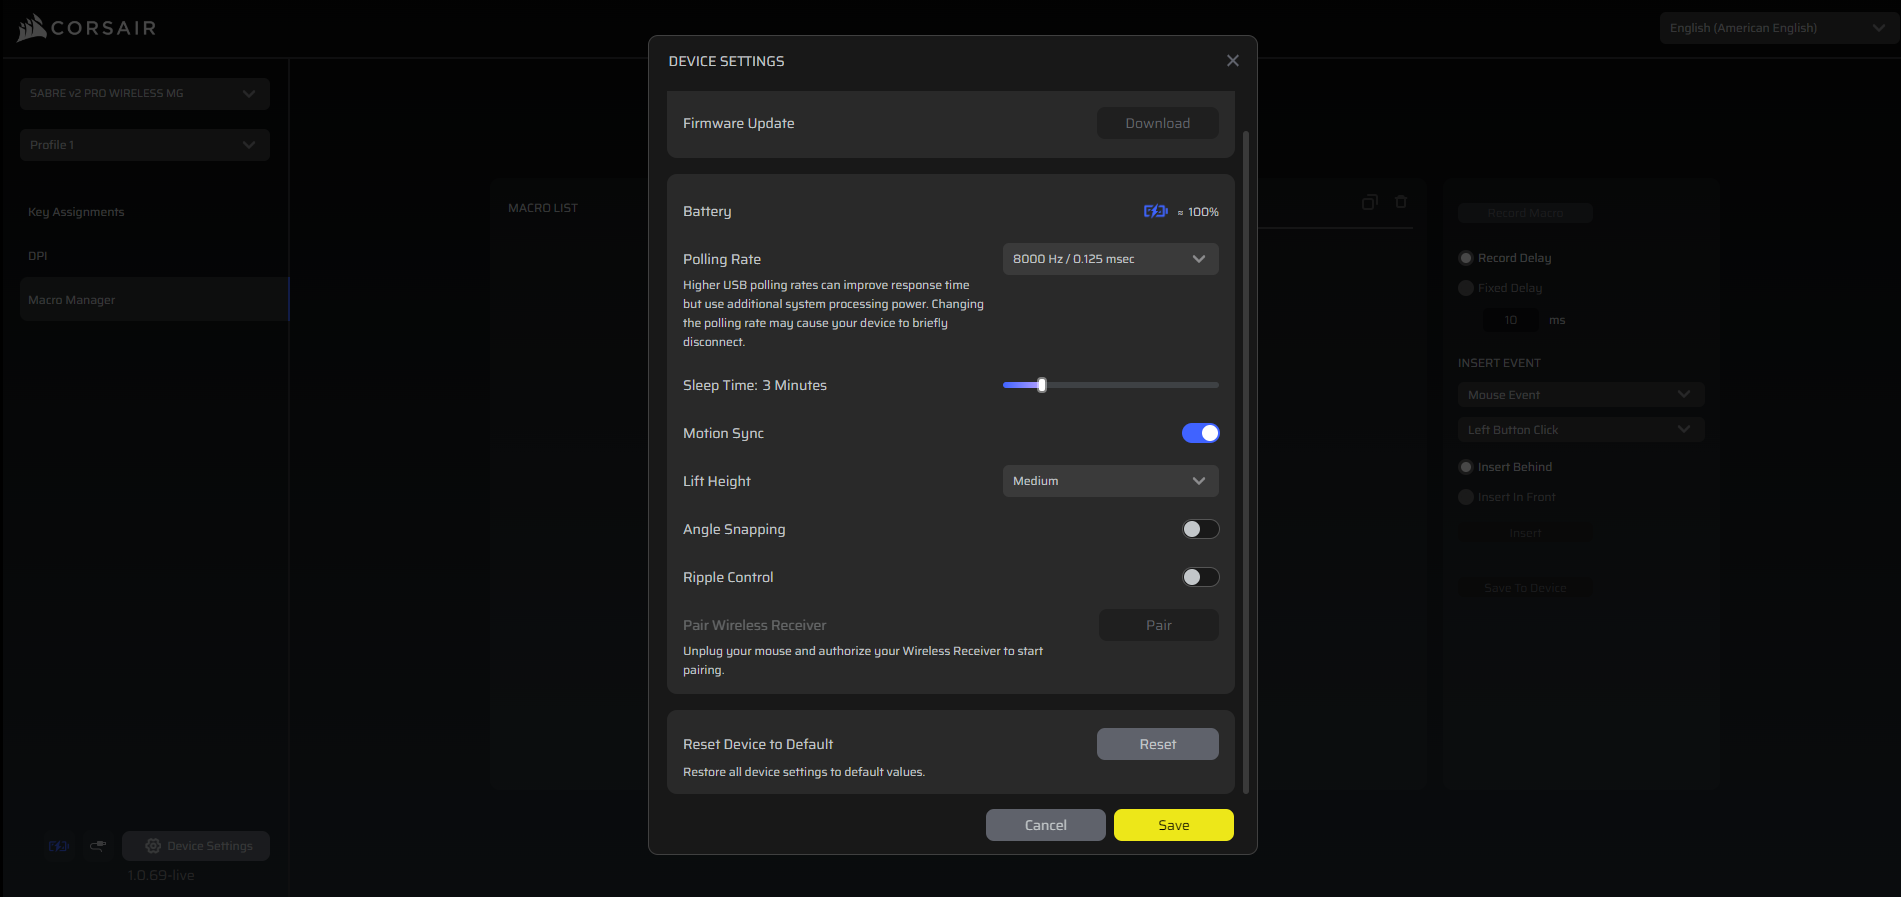This screenshot has width=1901, height=897.
Task: Click the gear icon on Device Settings
Action: click(x=153, y=846)
